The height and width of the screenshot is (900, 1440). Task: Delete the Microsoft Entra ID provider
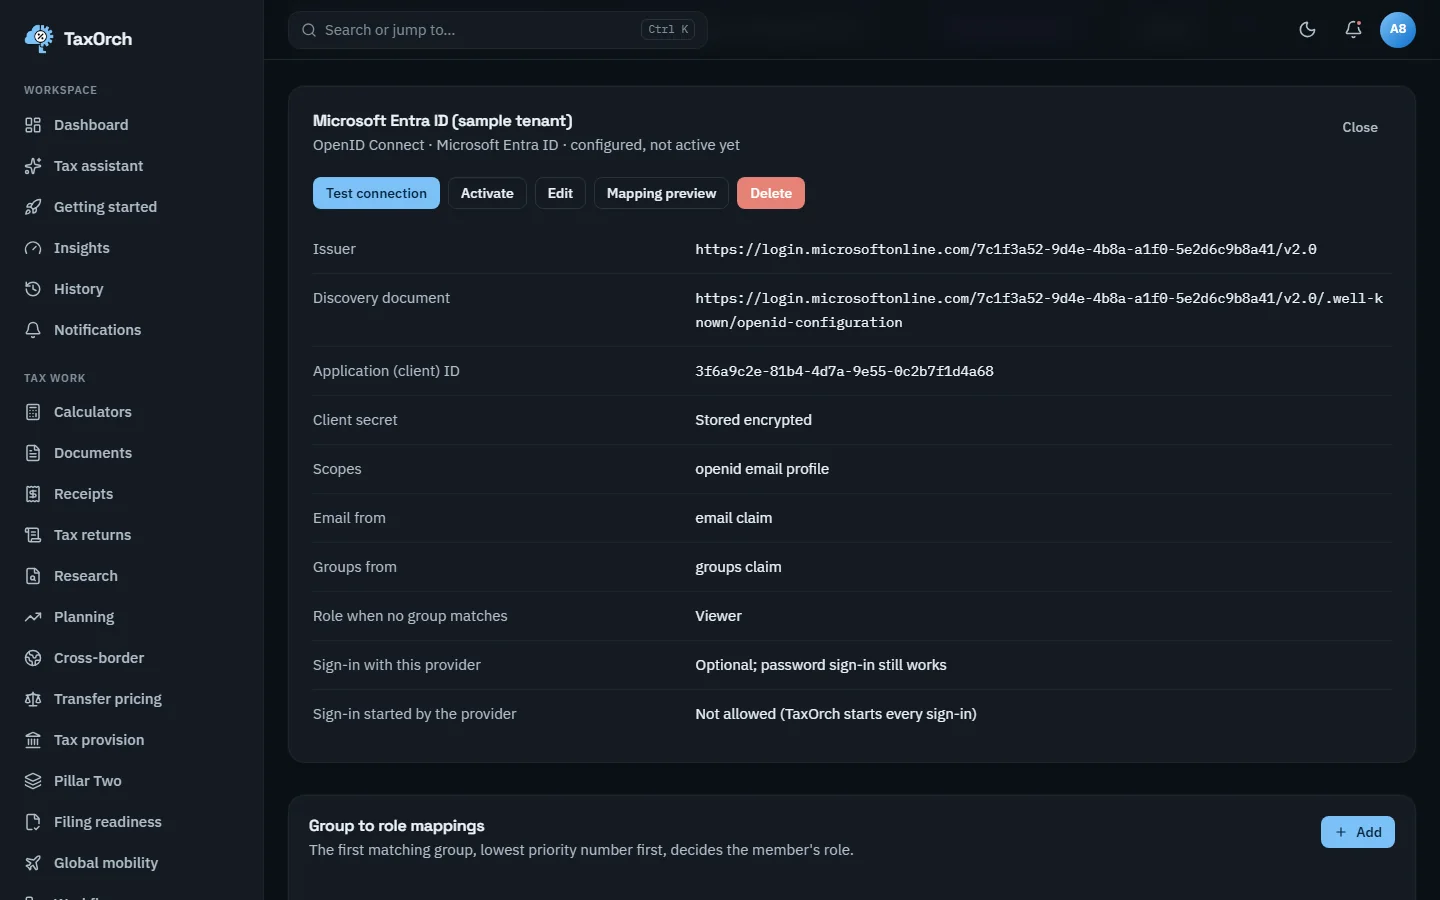coord(771,193)
